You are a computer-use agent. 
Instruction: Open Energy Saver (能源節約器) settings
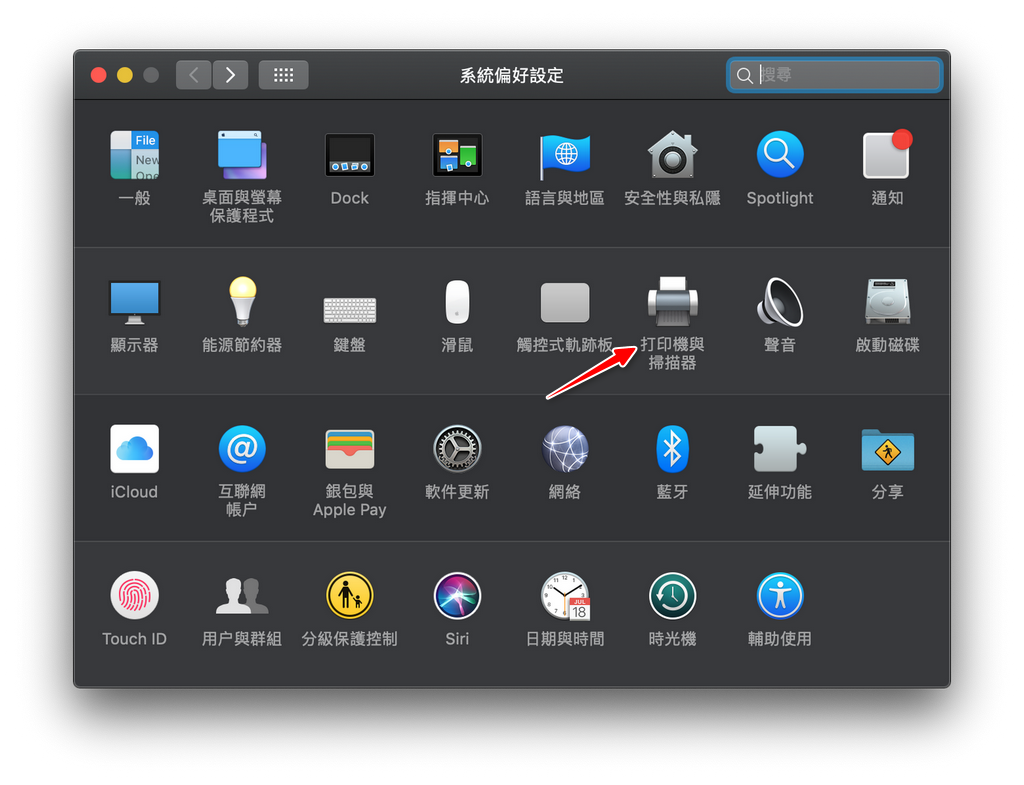242,303
